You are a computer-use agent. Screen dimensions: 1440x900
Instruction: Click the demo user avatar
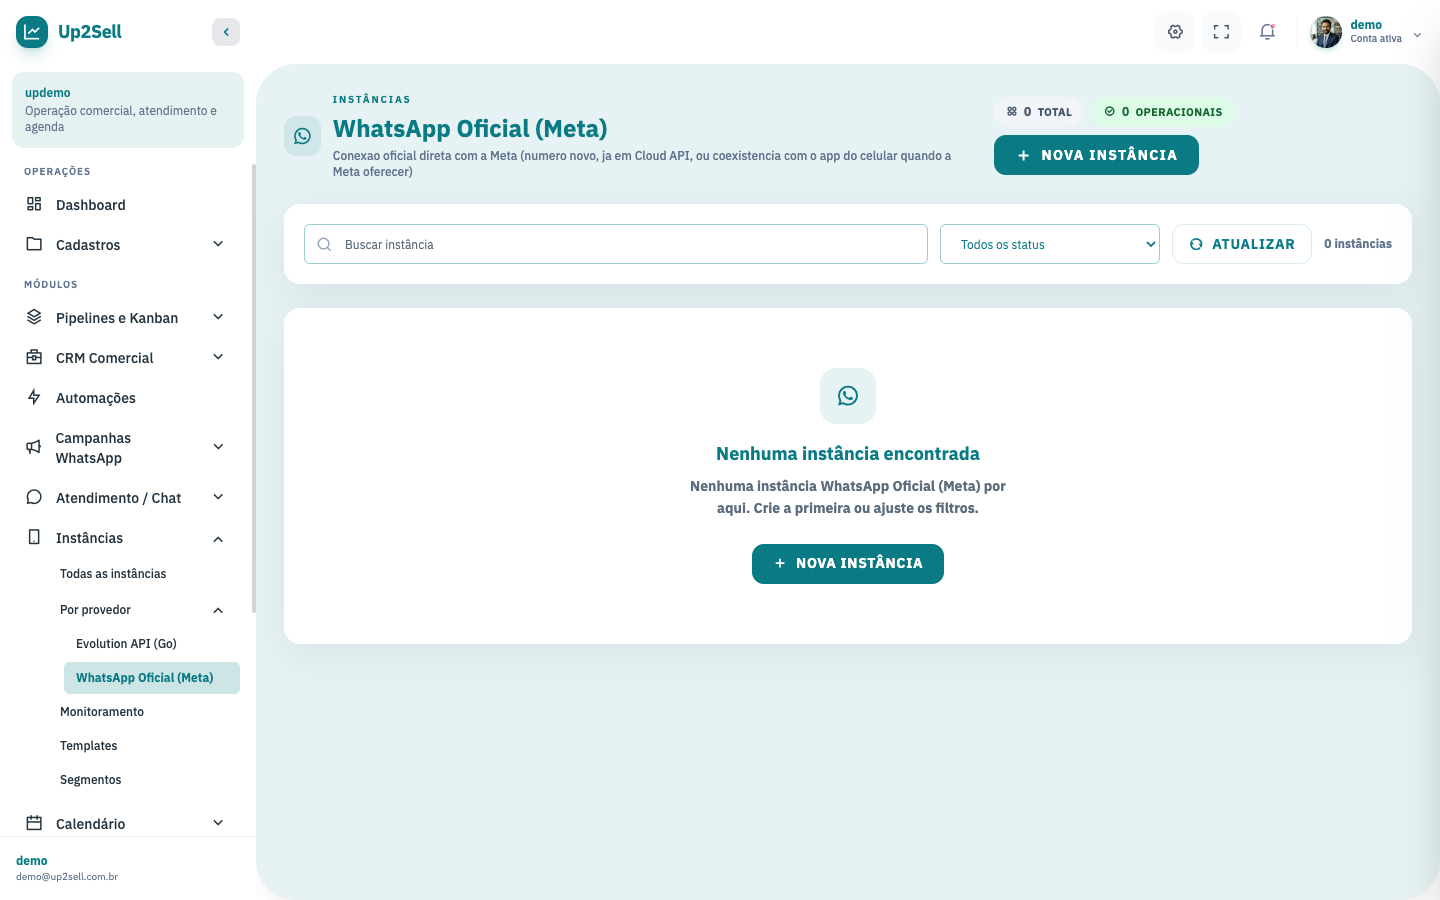coord(1326,32)
